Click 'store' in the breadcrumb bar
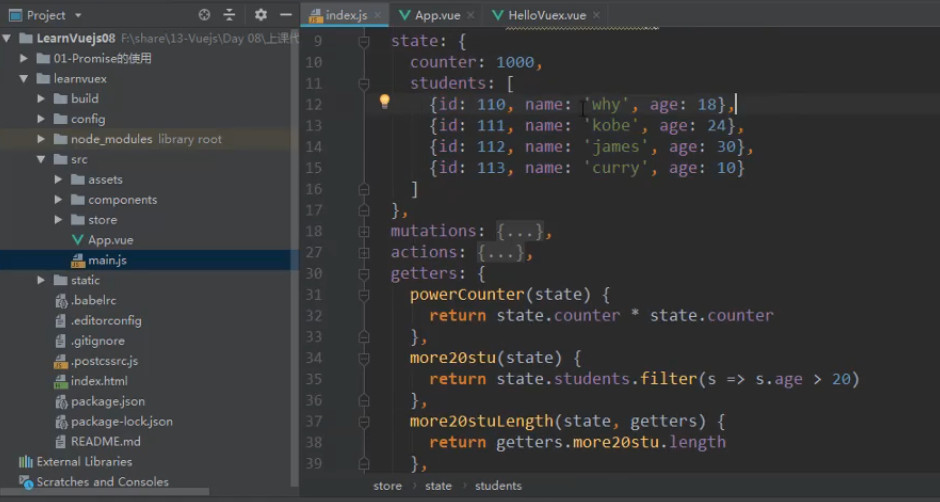 click(387, 486)
